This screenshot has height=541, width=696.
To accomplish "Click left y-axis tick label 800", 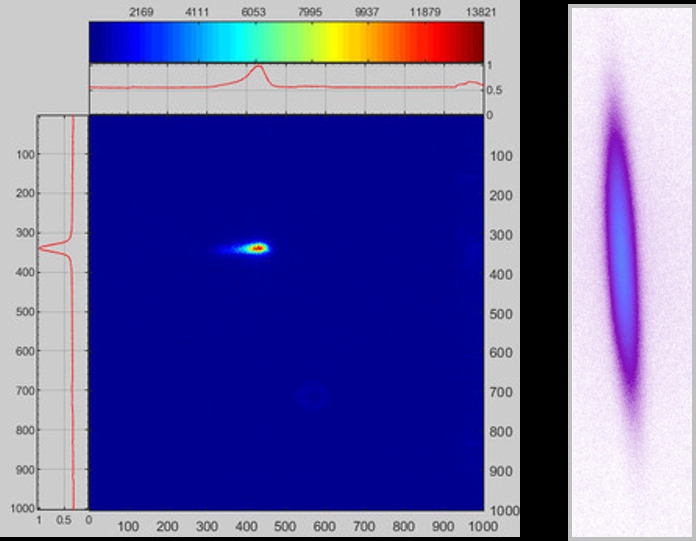I will 26,430.
